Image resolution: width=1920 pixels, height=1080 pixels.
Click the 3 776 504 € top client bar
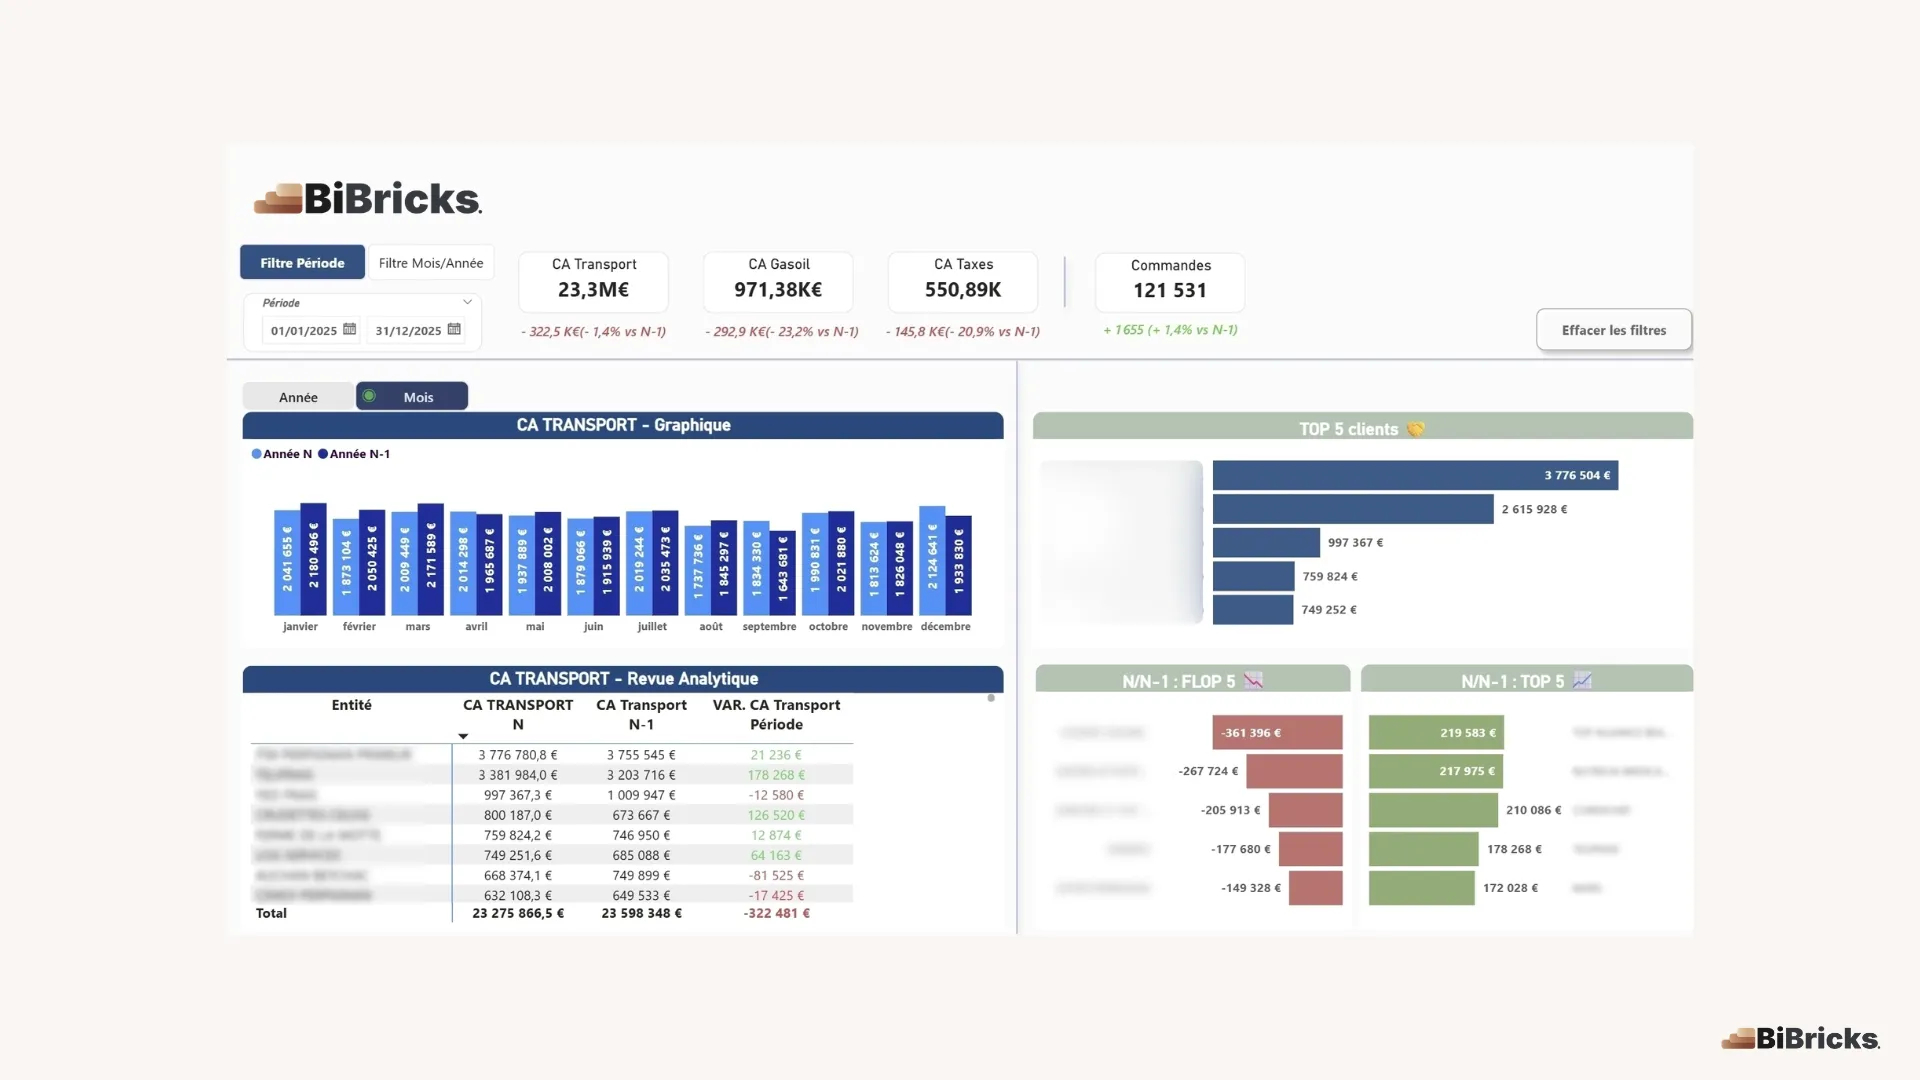click(1415, 475)
